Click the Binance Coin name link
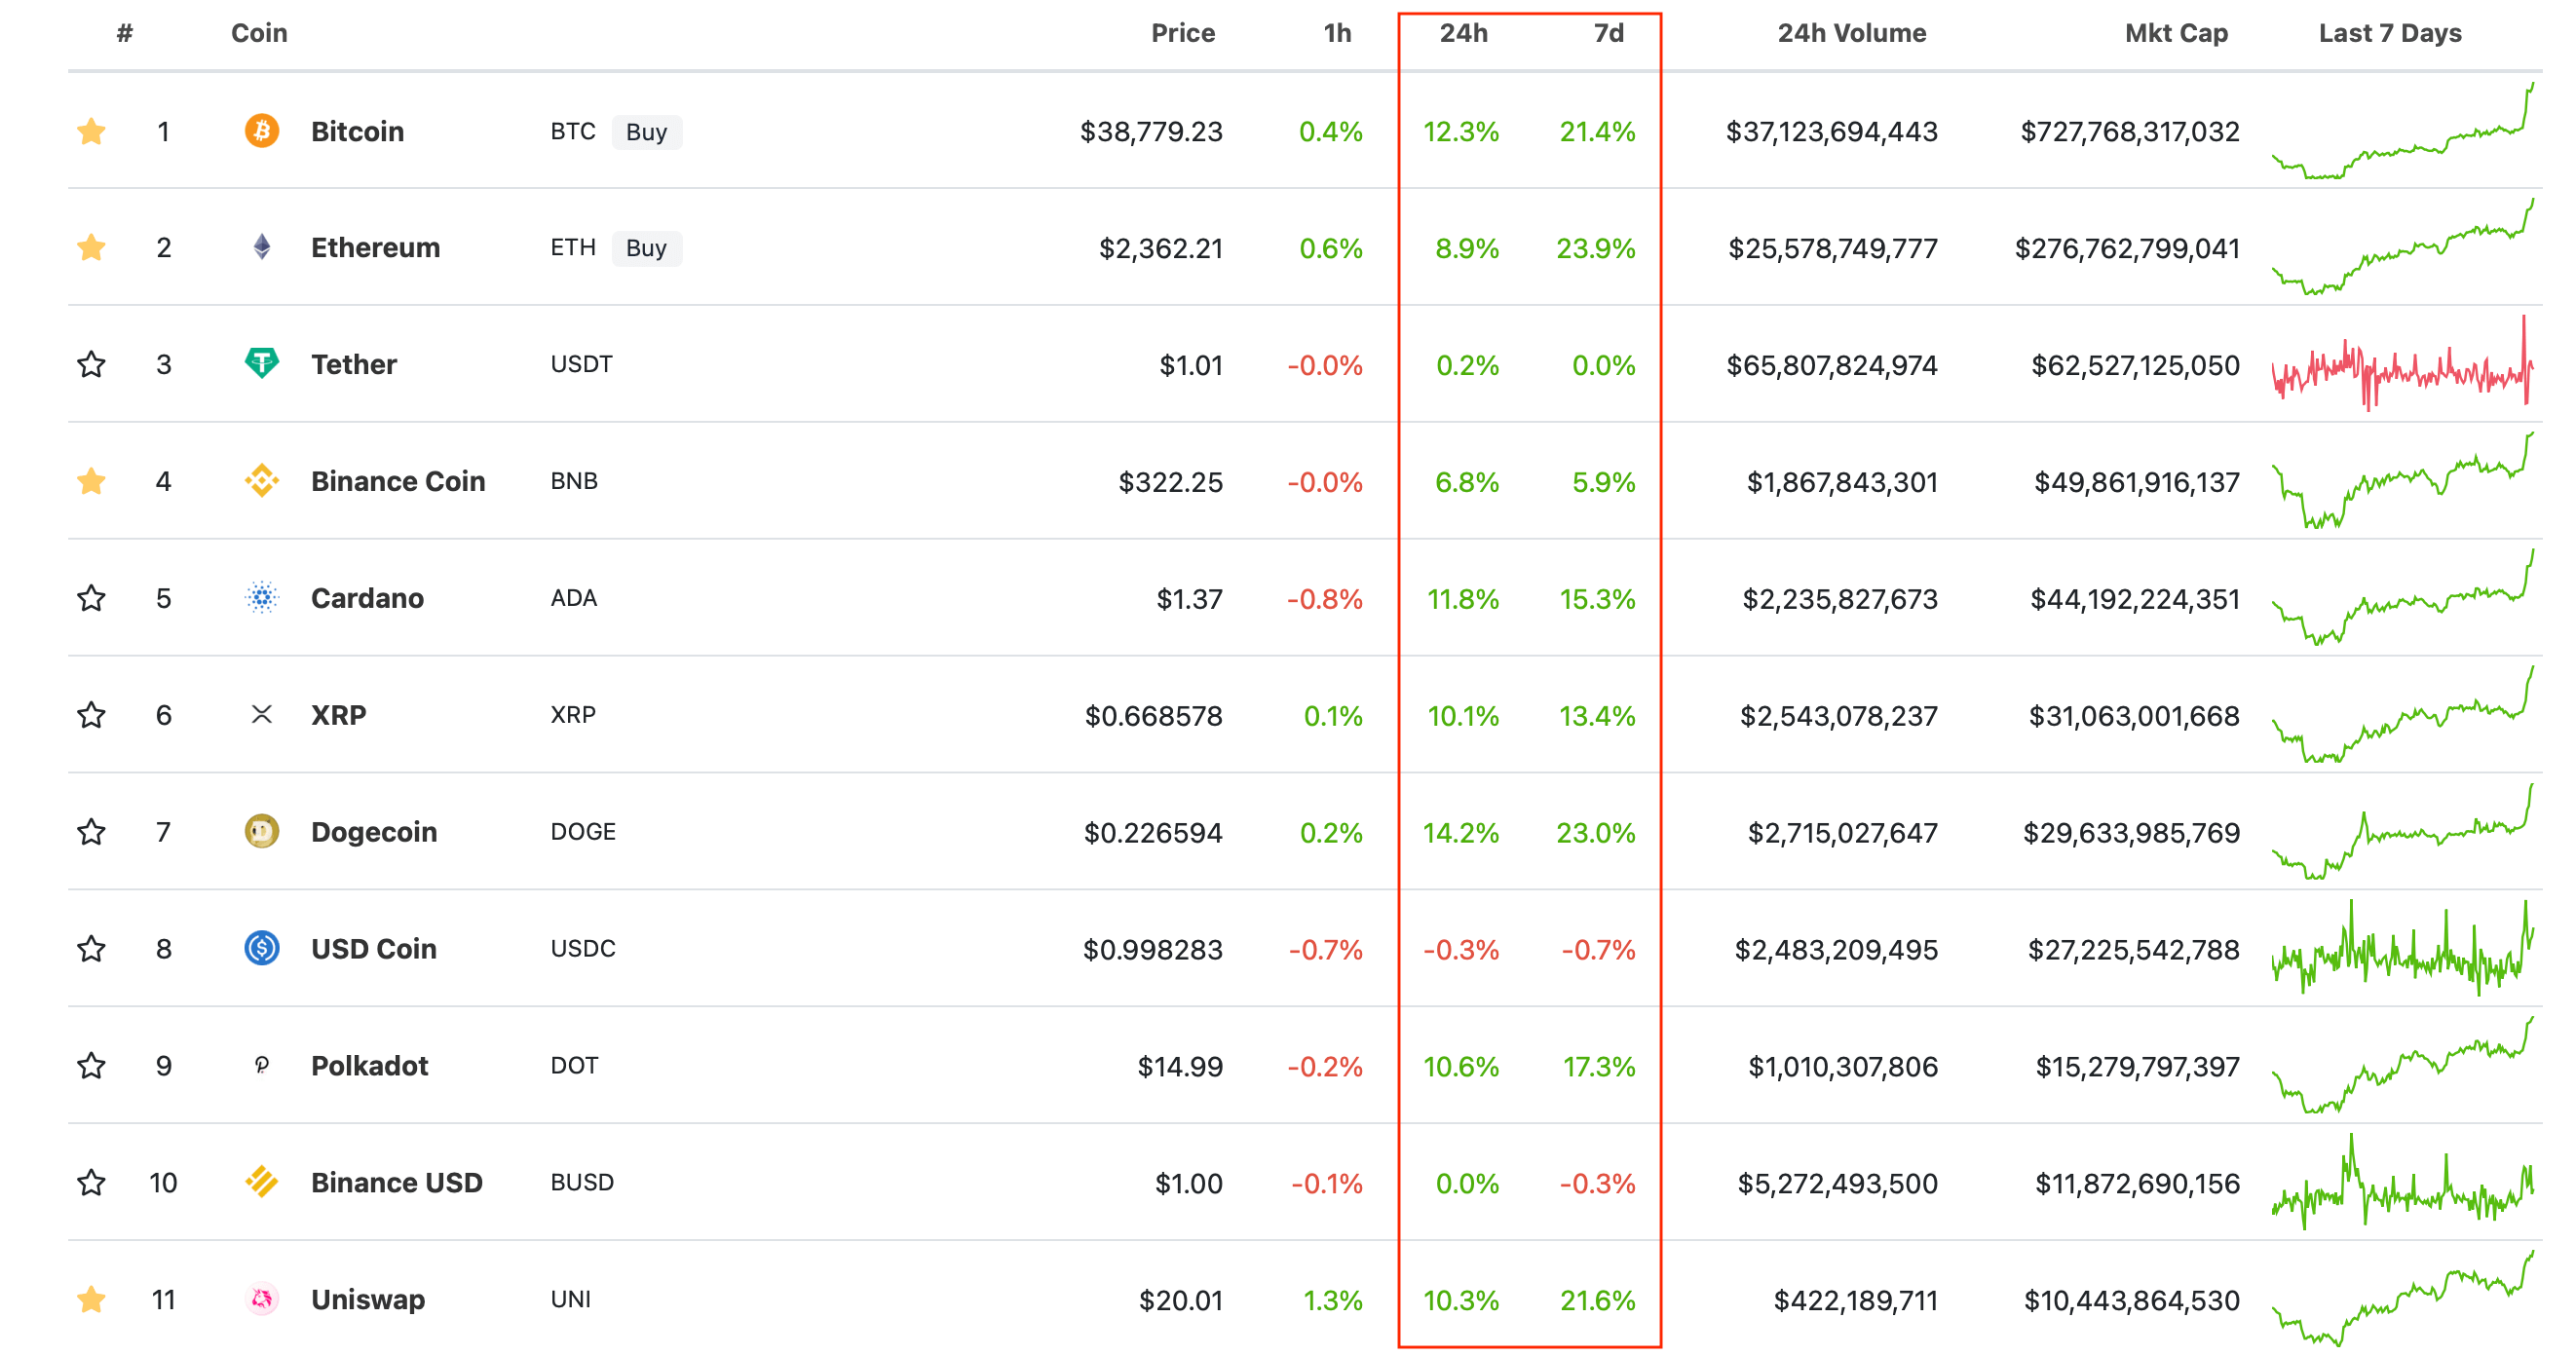2576x1356 pixels. (x=397, y=481)
